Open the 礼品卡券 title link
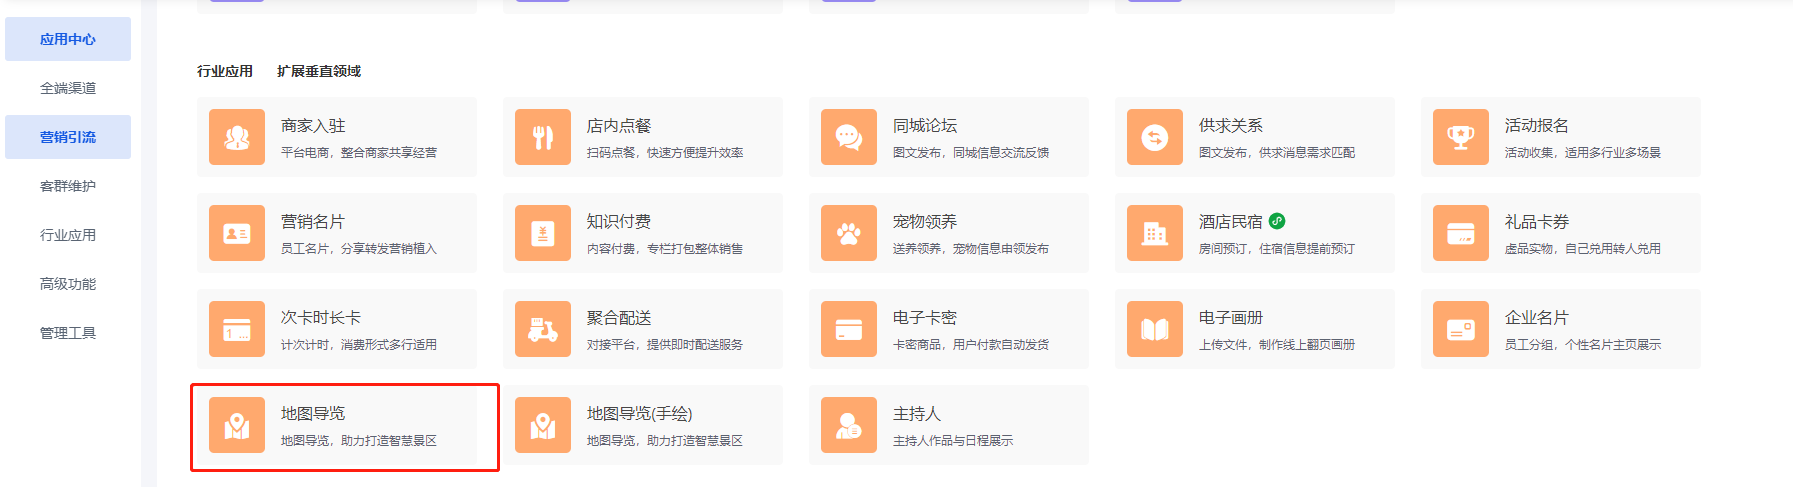 [1537, 222]
